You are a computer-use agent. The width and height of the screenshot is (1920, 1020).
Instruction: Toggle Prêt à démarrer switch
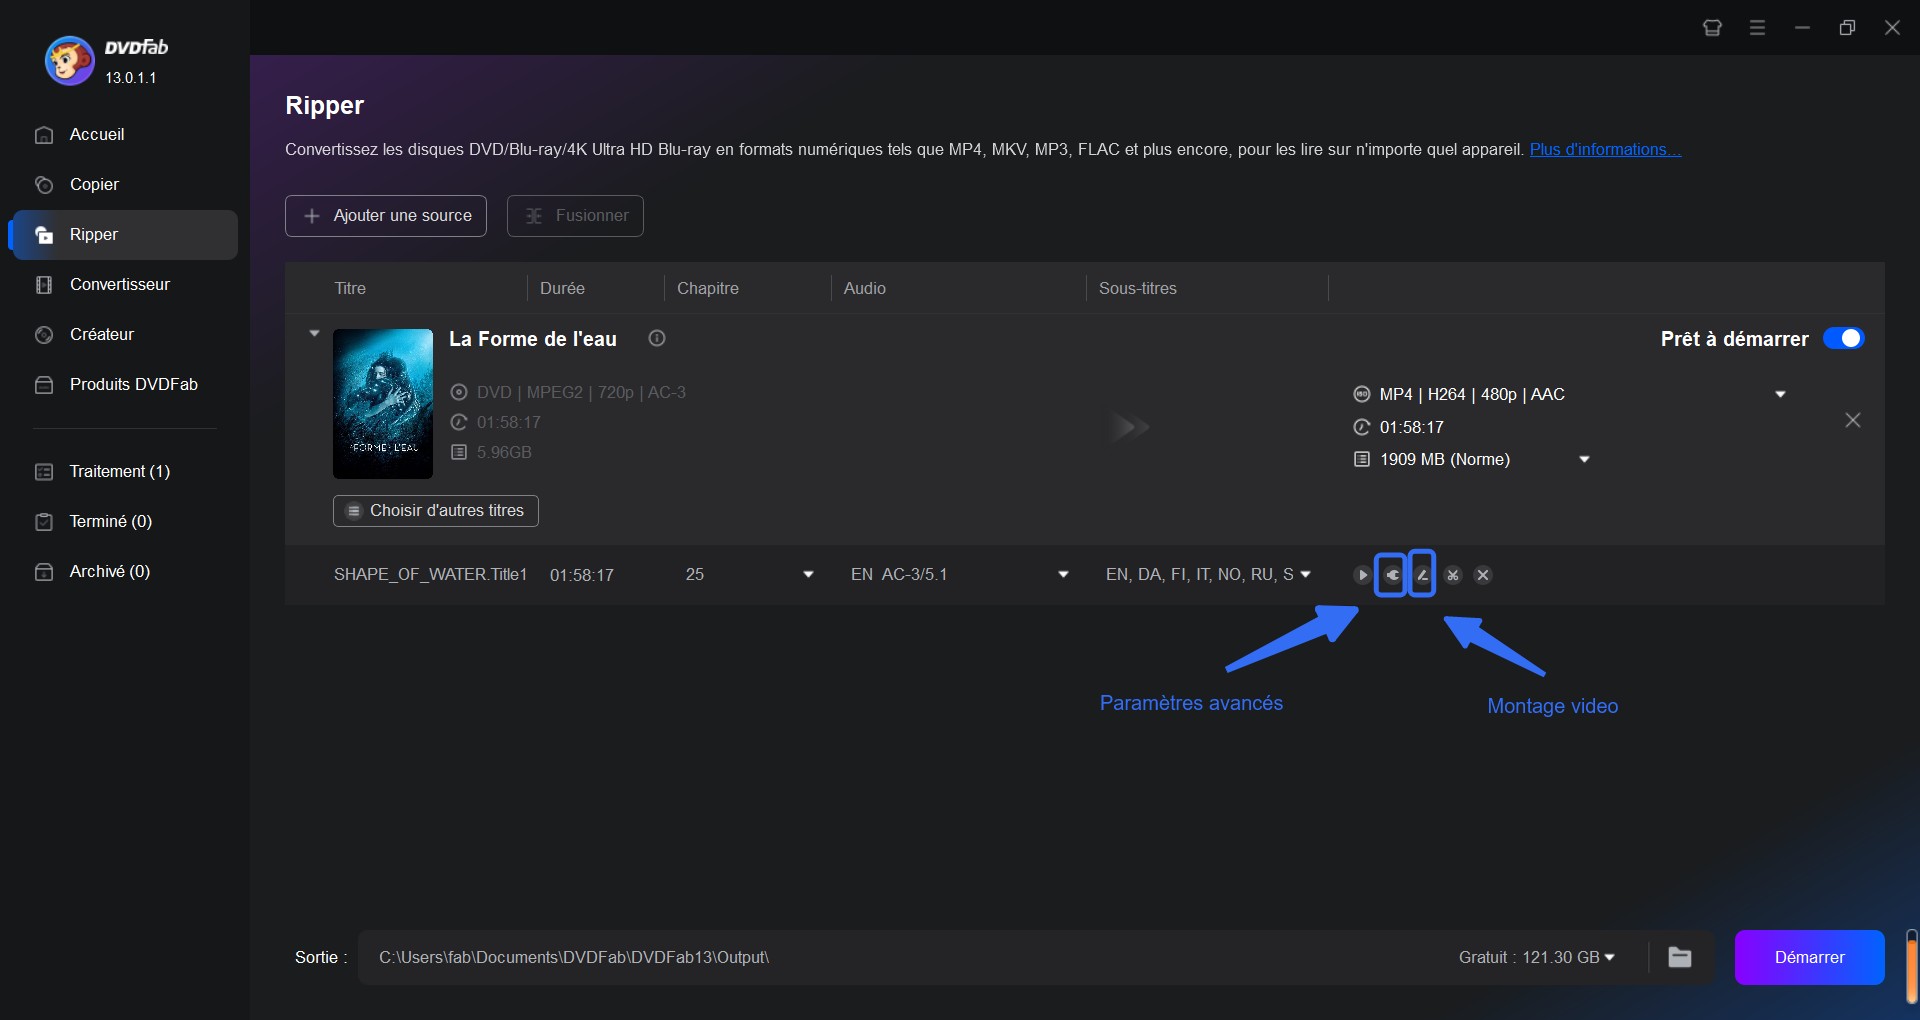click(x=1843, y=338)
